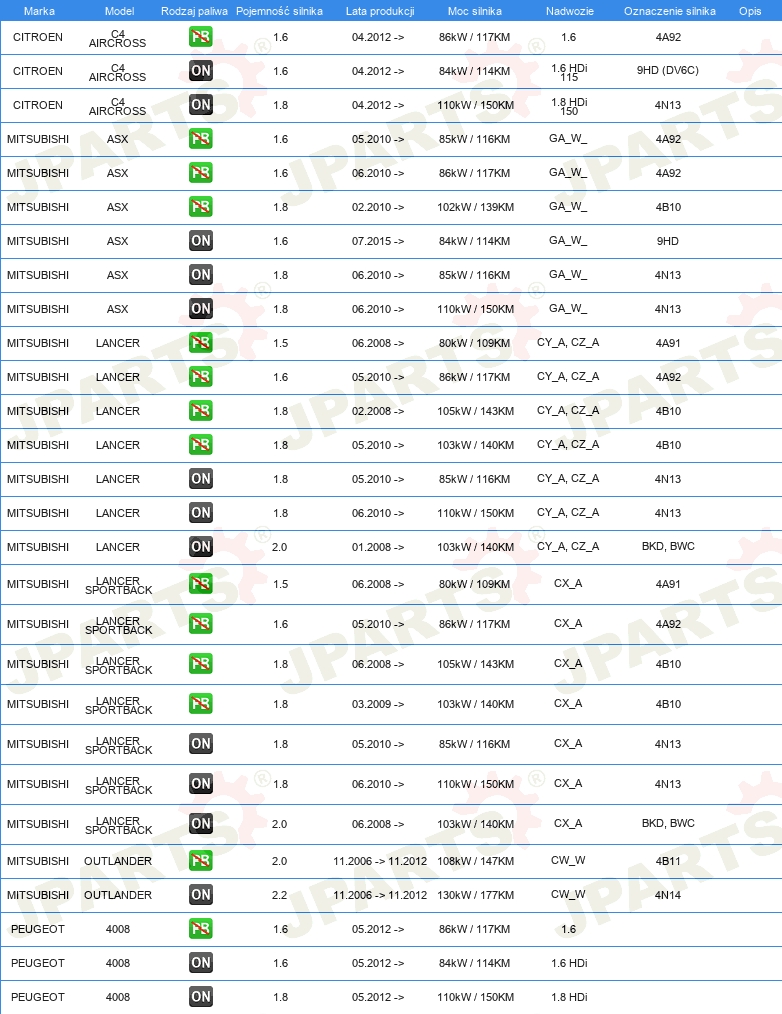This screenshot has height=1014, width=782.
Task: Click ON diesel icon in Citroen 9HD (DV6C) row
Action: click(201, 70)
